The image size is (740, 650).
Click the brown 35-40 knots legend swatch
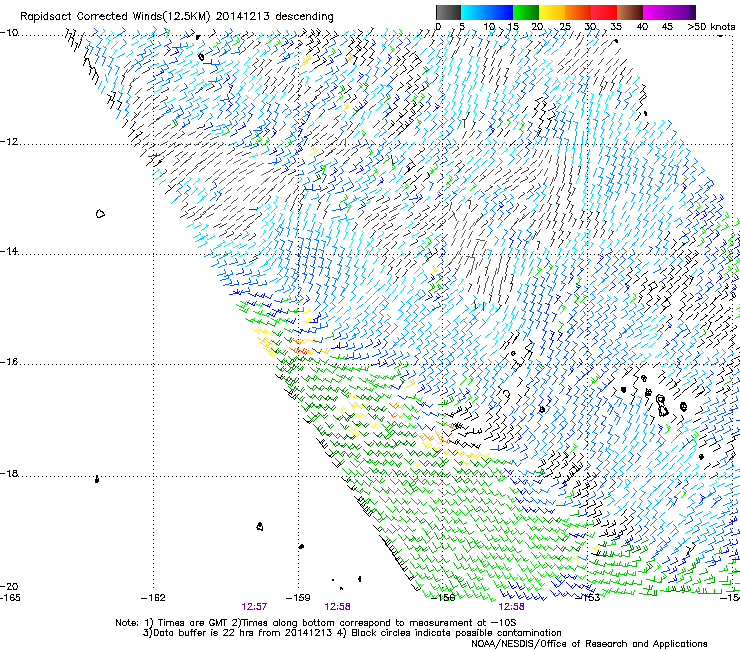pos(630,12)
